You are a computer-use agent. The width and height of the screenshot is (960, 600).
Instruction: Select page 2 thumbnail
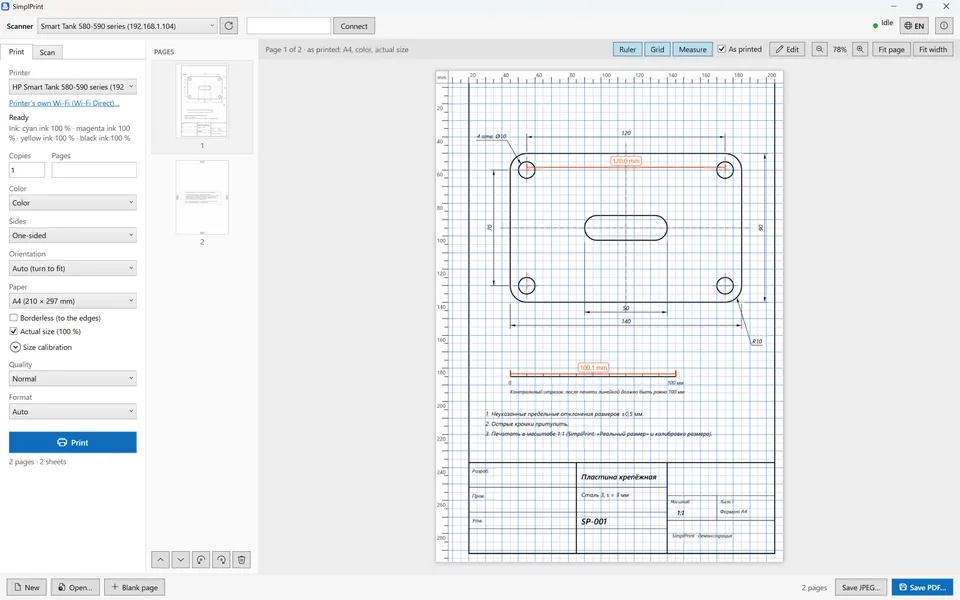[202, 197]
